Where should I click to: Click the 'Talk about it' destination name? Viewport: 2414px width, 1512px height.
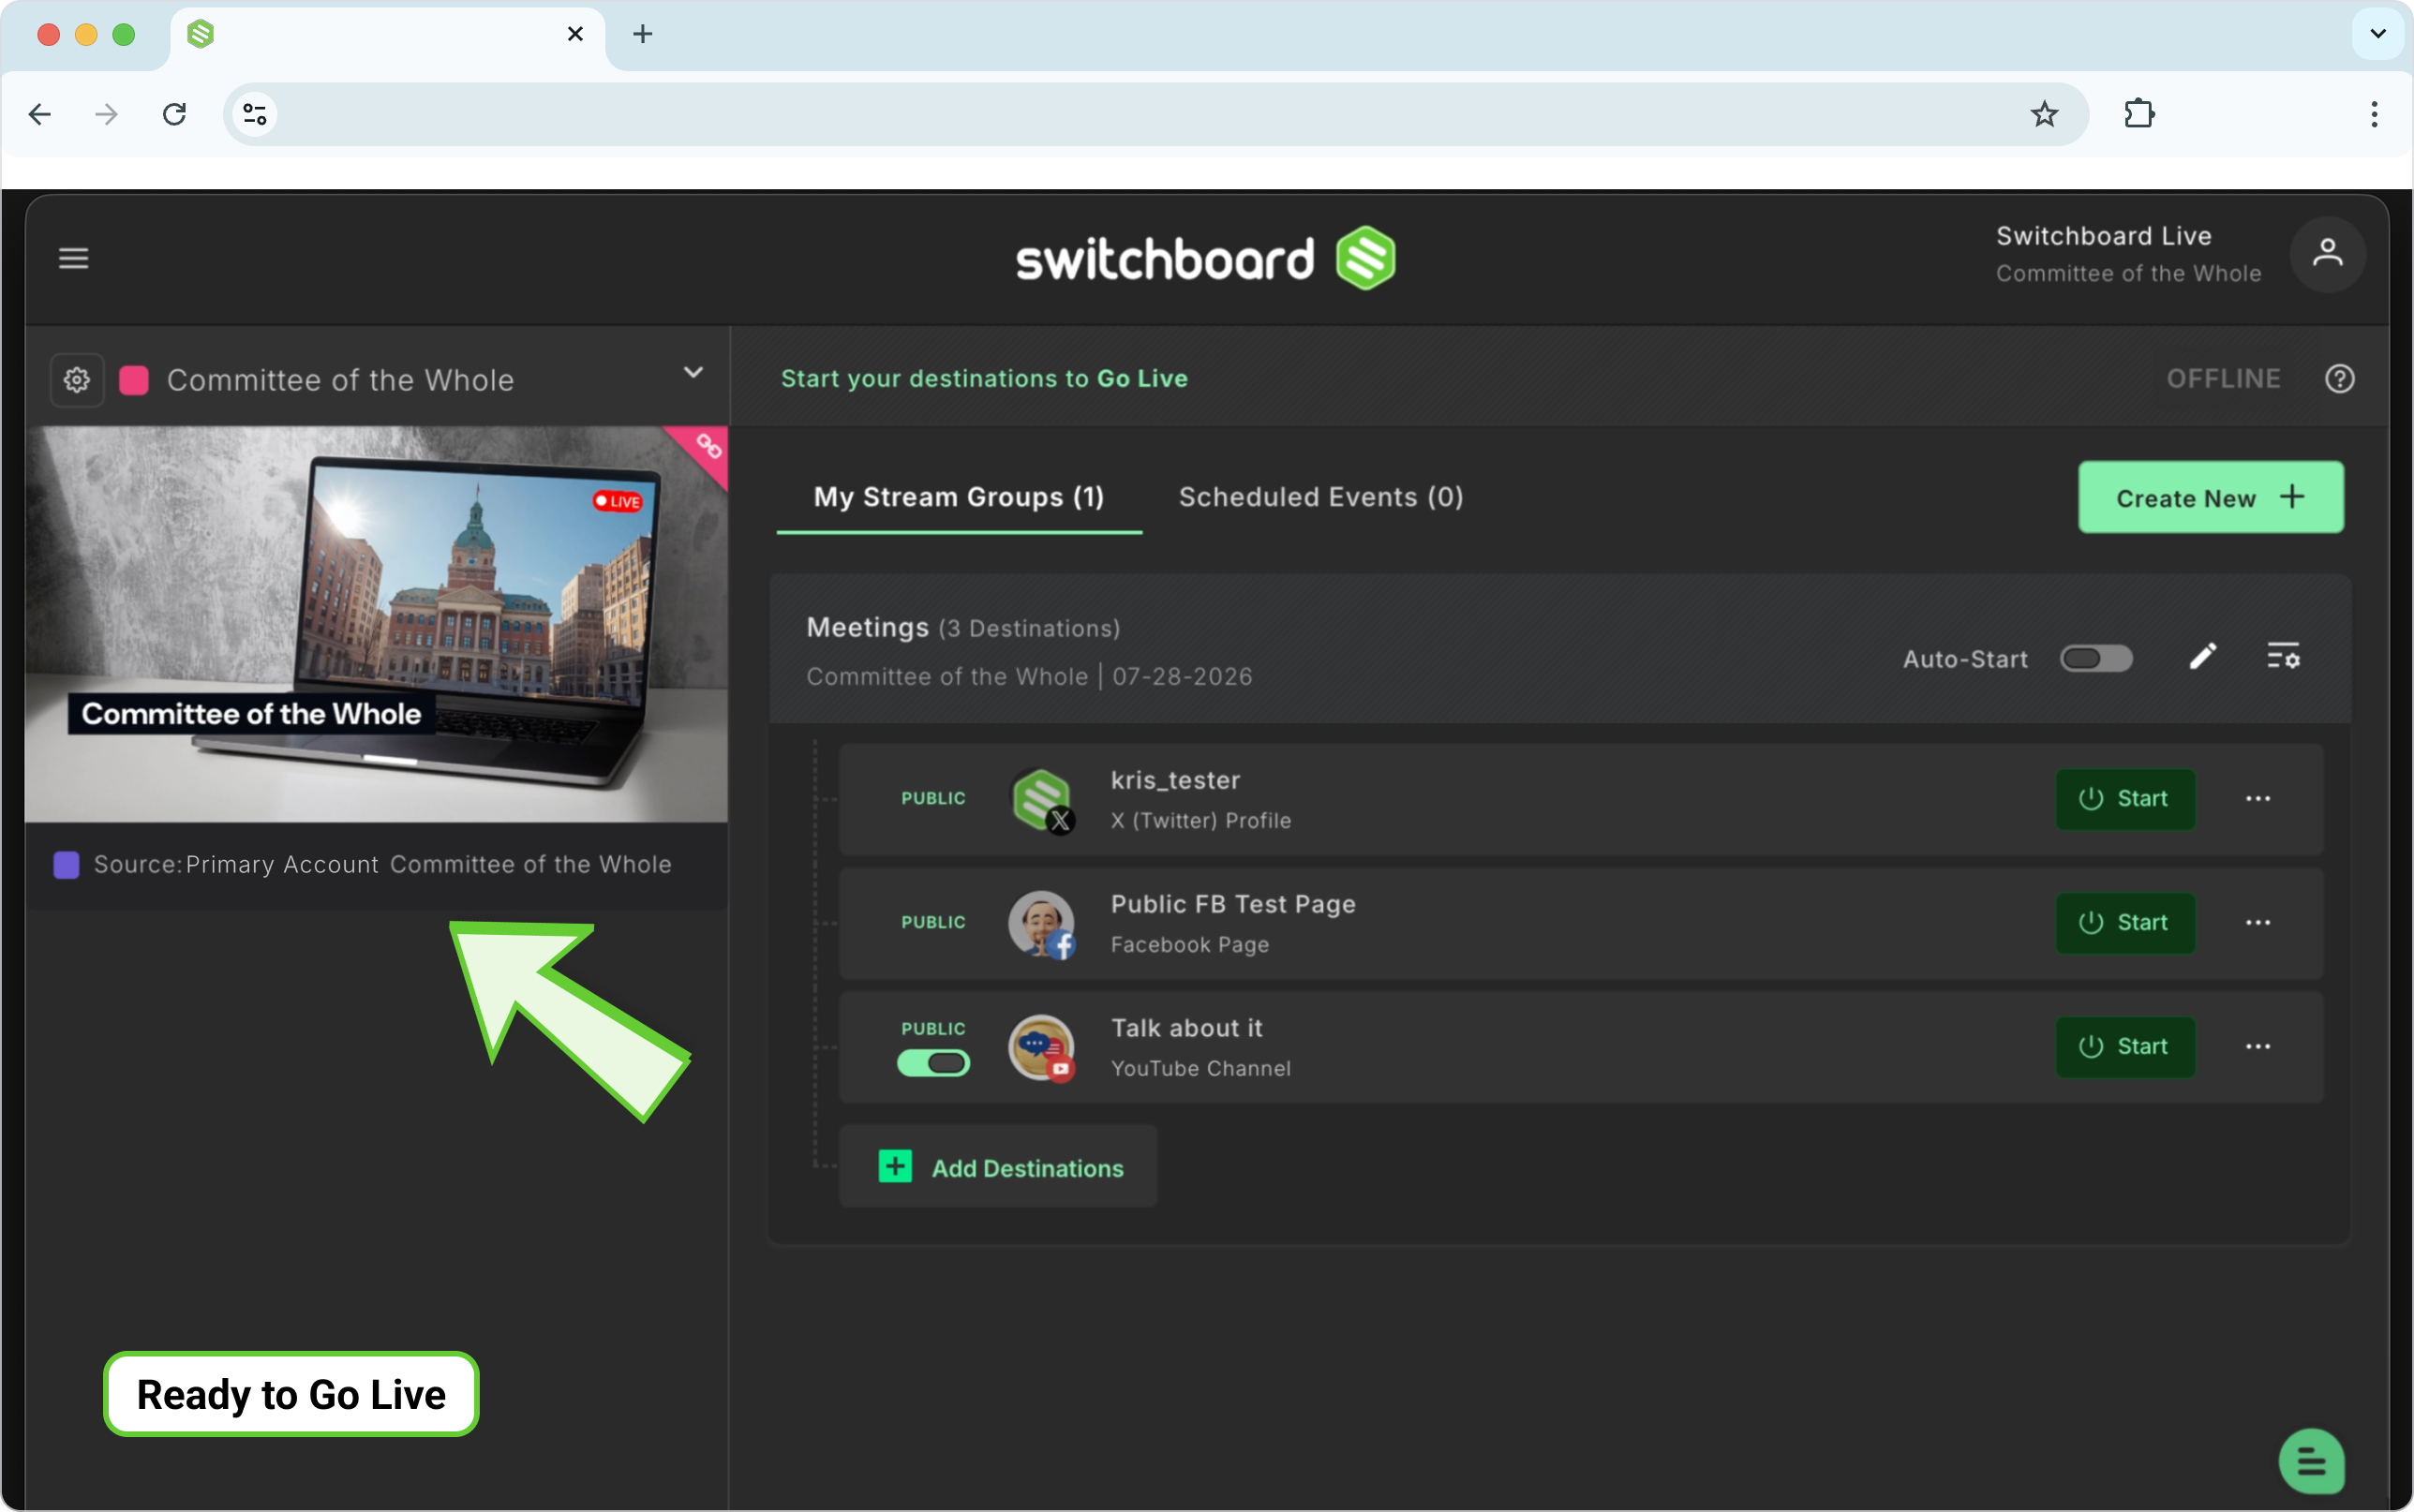point(1186,1028)
